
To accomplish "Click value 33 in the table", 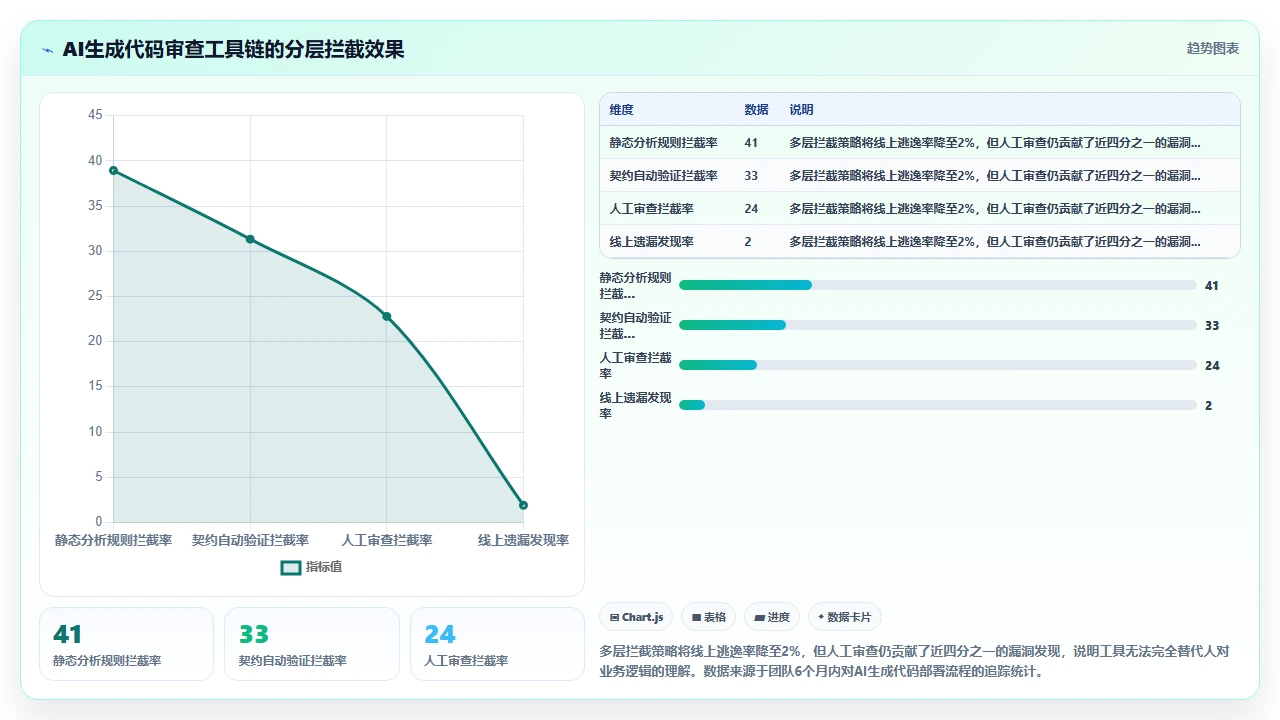I will 752,176.
